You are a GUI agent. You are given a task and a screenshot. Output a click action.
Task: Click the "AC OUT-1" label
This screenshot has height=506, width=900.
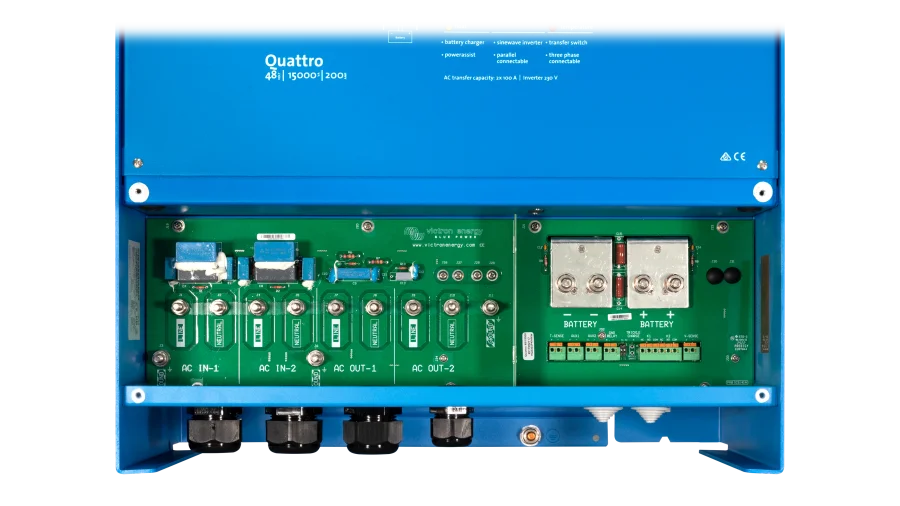(355, 368)
